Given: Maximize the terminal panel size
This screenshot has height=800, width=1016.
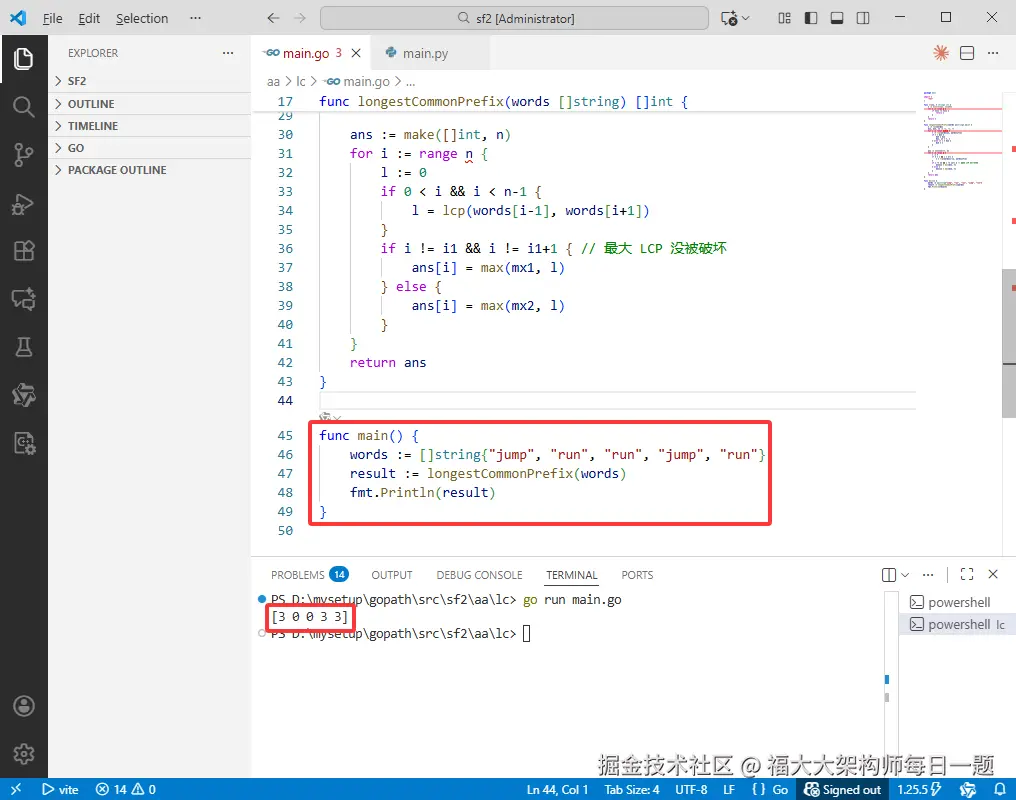Looking at the screenshot, I should point(967,575).
